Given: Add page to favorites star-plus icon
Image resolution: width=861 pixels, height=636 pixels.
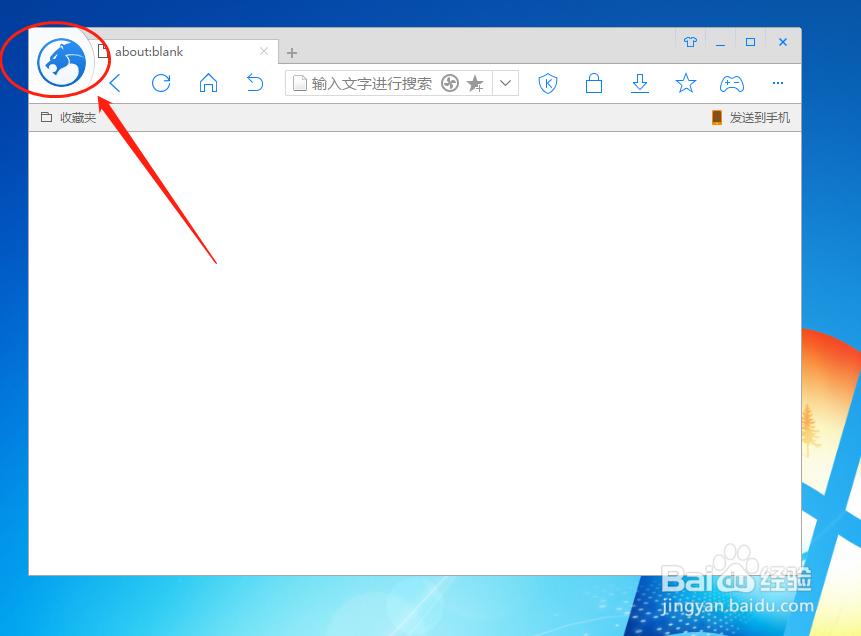Looking at the screenshot, I should pyautogui.click(x=475, y=83).
